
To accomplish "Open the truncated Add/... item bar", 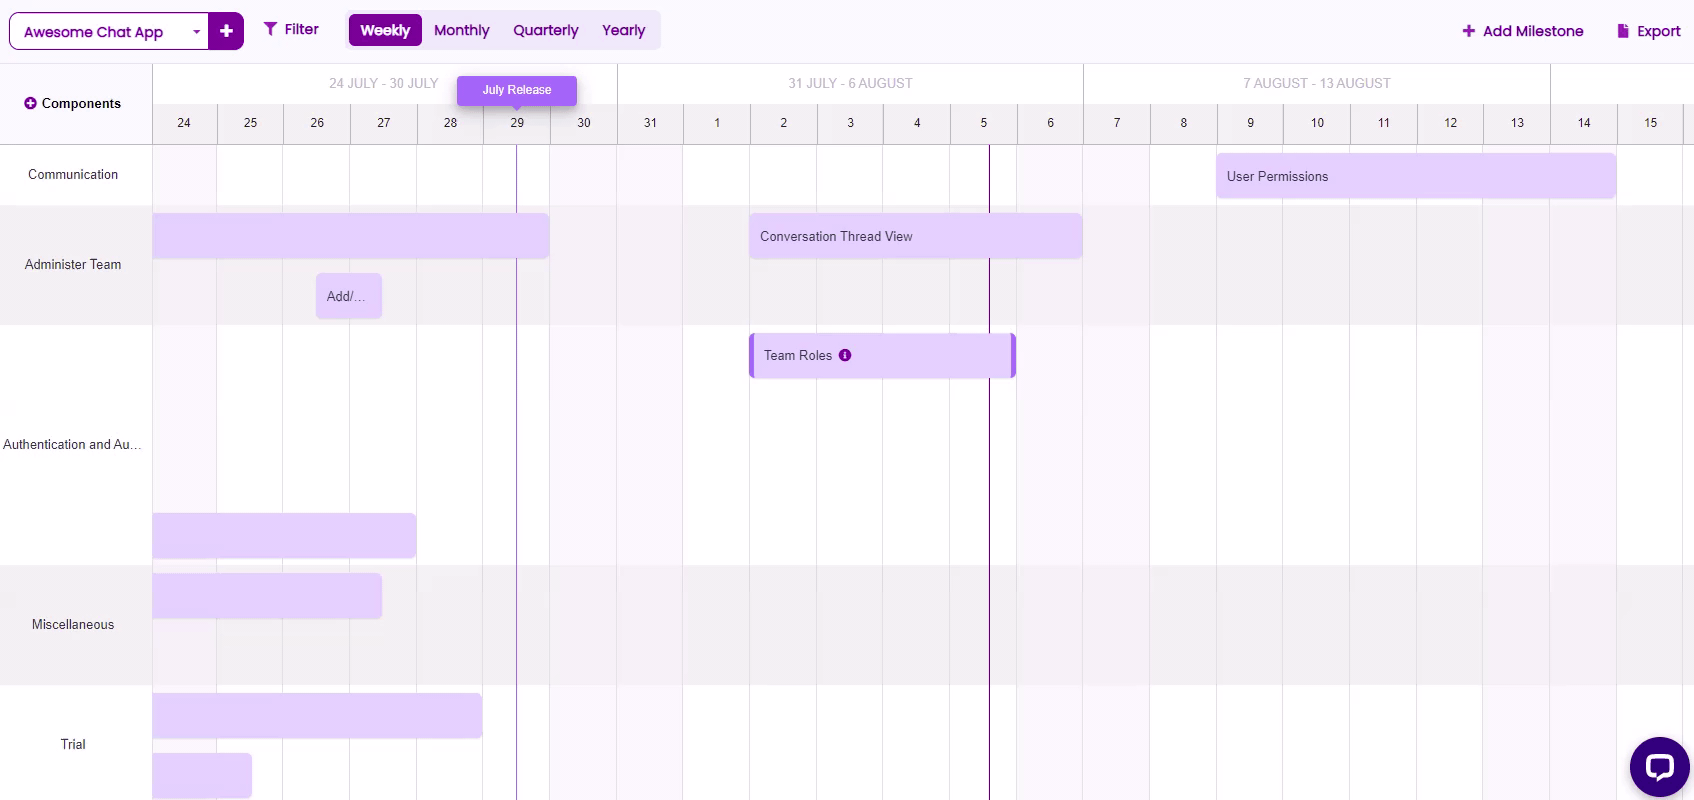I will tap(349, 296).
